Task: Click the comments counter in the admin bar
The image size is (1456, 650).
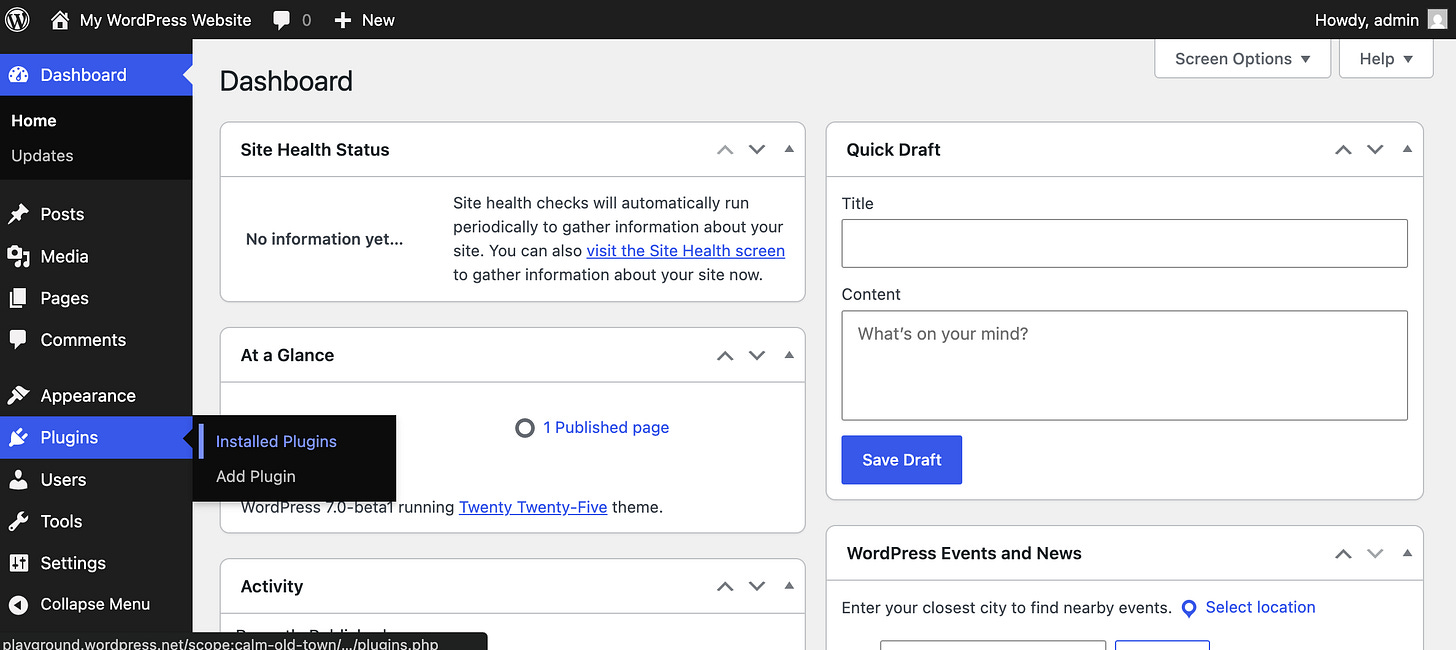Action: tap(291, 19)
